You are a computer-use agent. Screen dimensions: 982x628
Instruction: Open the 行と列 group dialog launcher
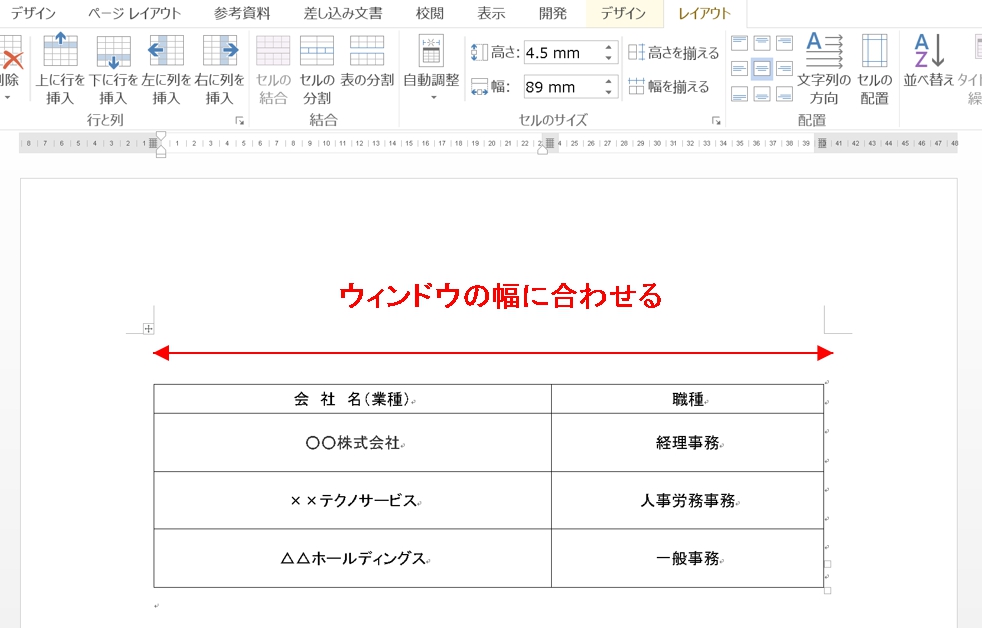tap(239, 121)
